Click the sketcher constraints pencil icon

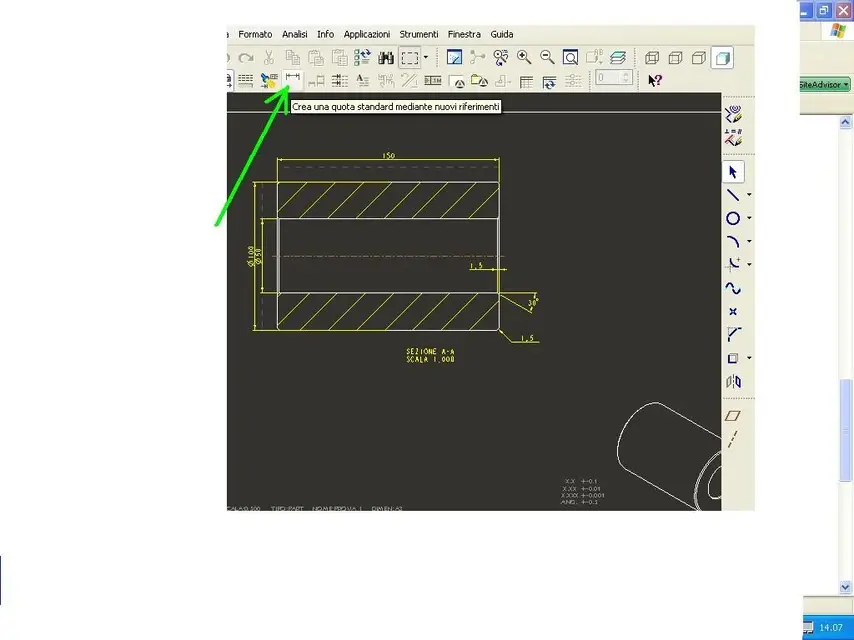pyautogui.click(x=734, y=137)
